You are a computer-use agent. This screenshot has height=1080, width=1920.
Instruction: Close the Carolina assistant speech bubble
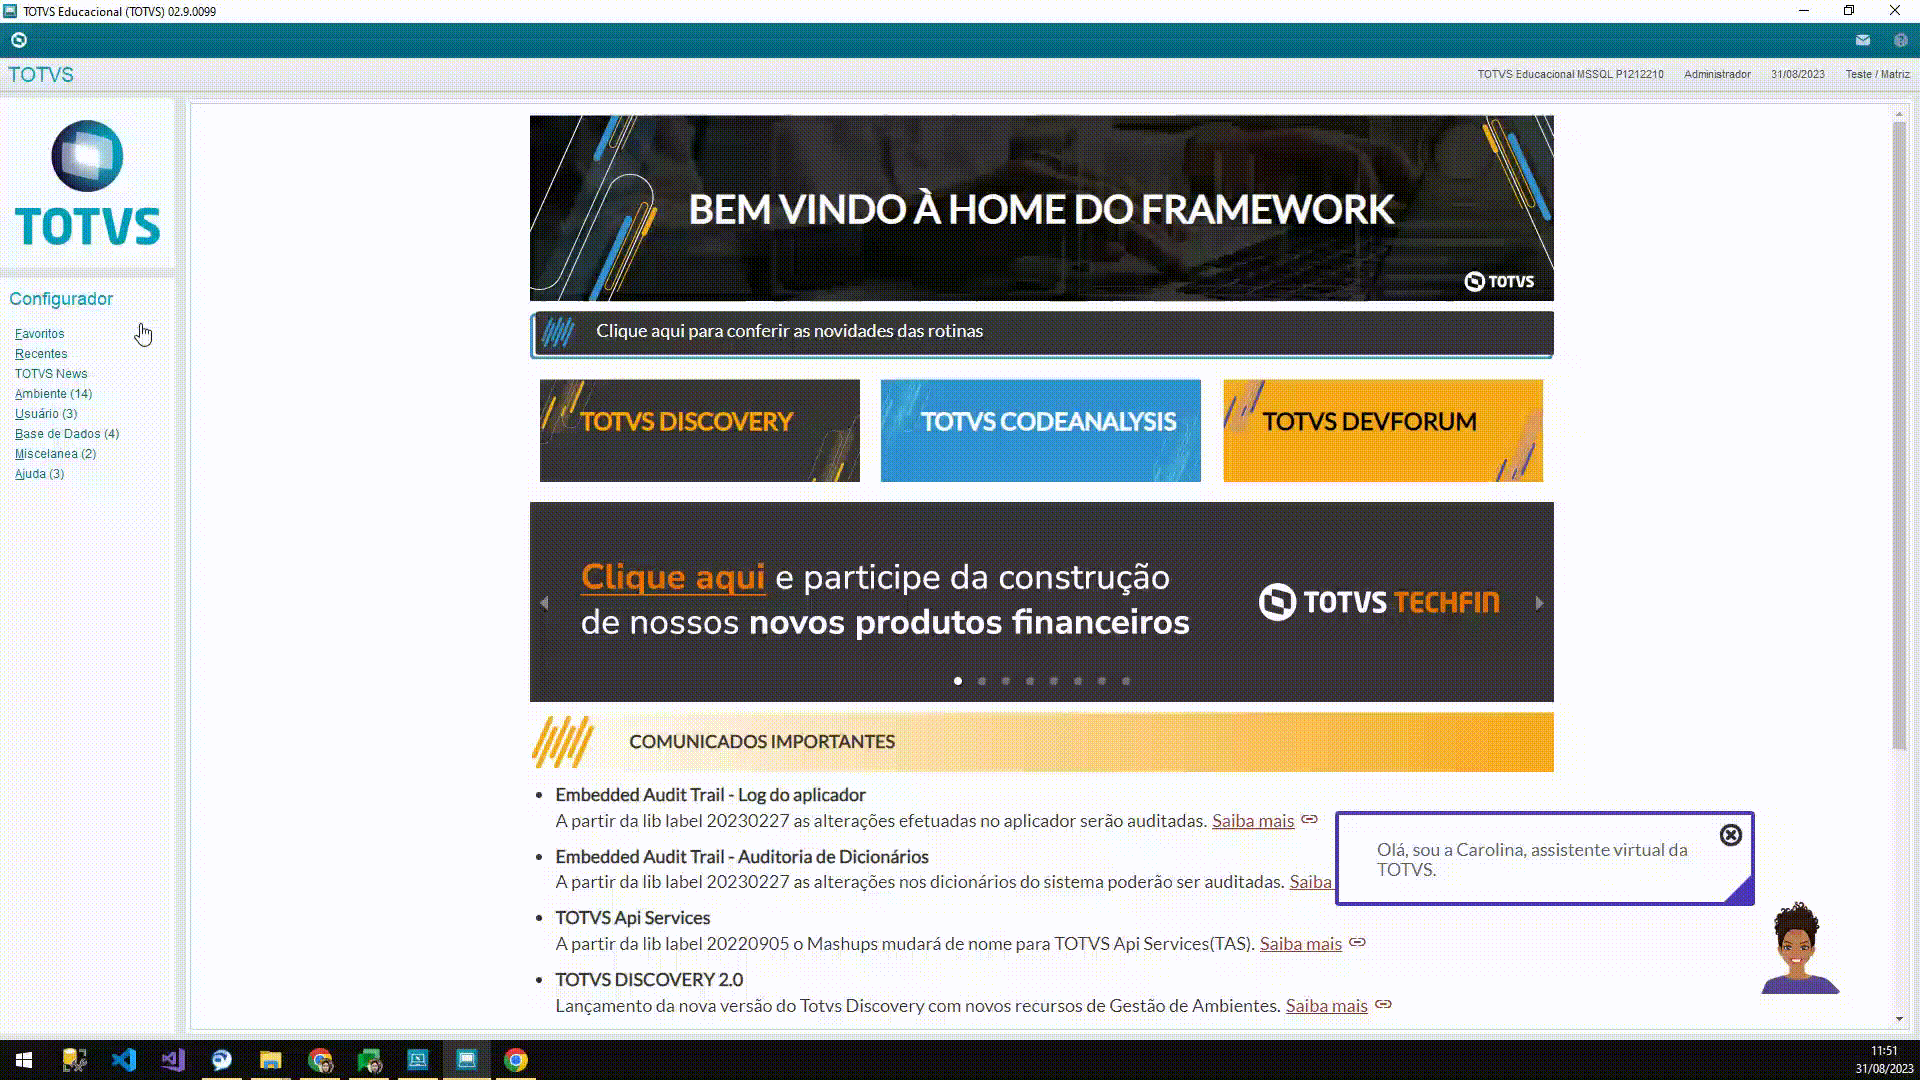1731,835
